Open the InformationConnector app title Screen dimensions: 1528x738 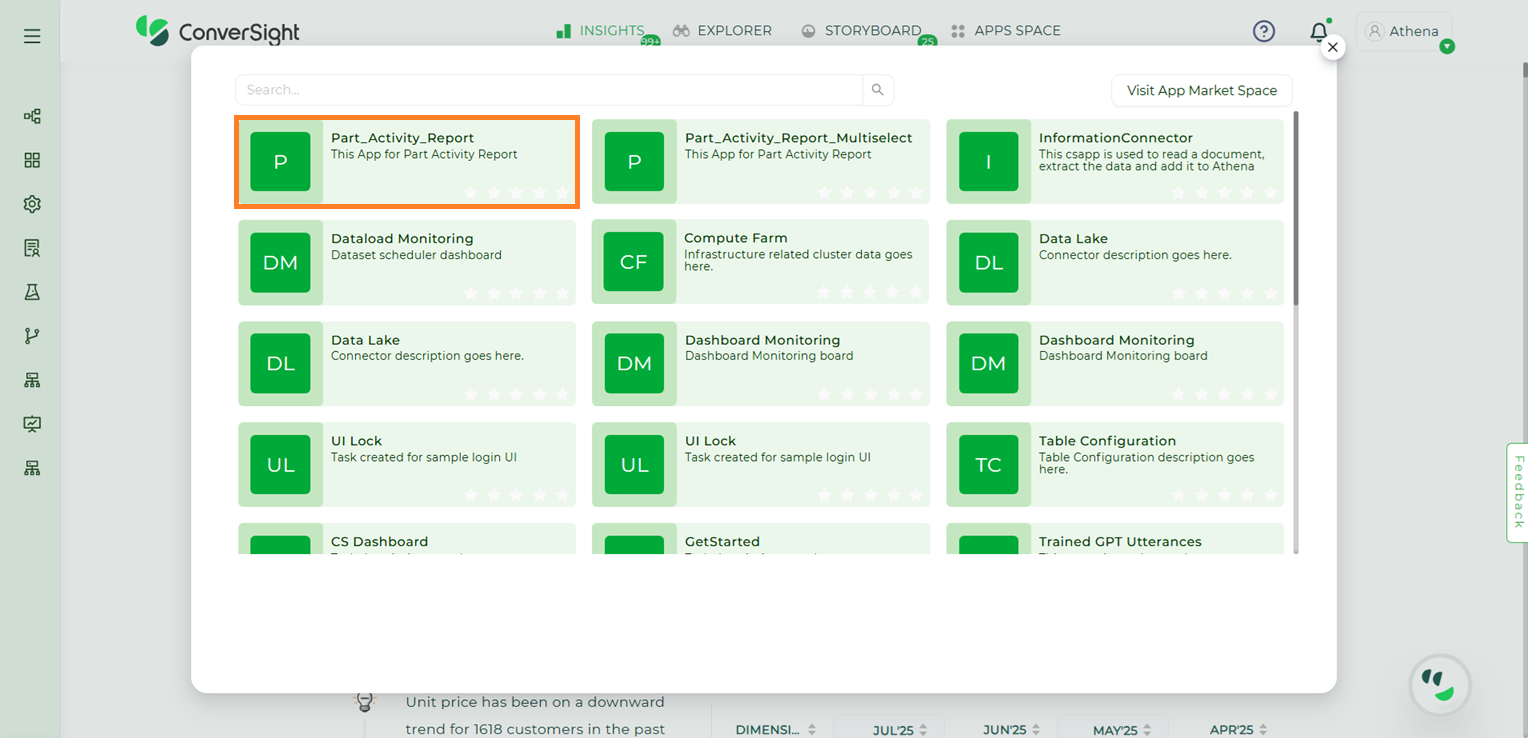[1116, 138]
